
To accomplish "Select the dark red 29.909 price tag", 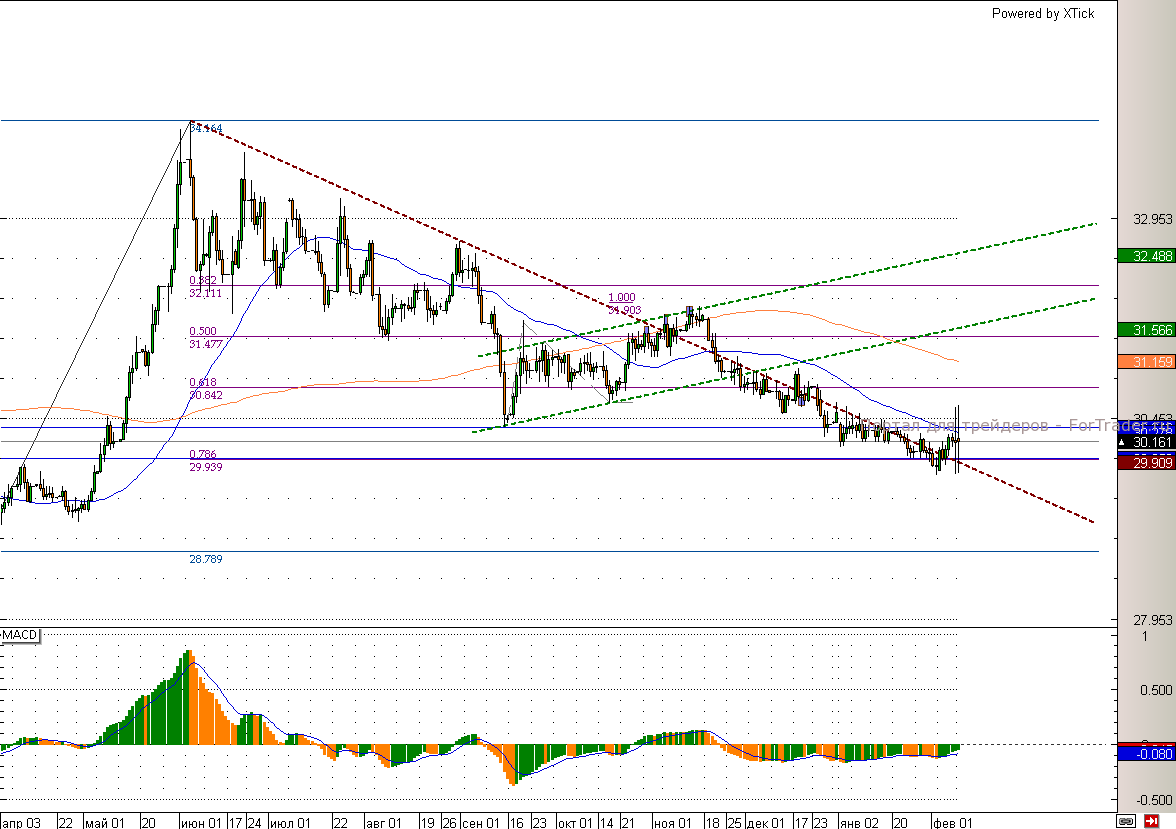I will pos(1145,464).
